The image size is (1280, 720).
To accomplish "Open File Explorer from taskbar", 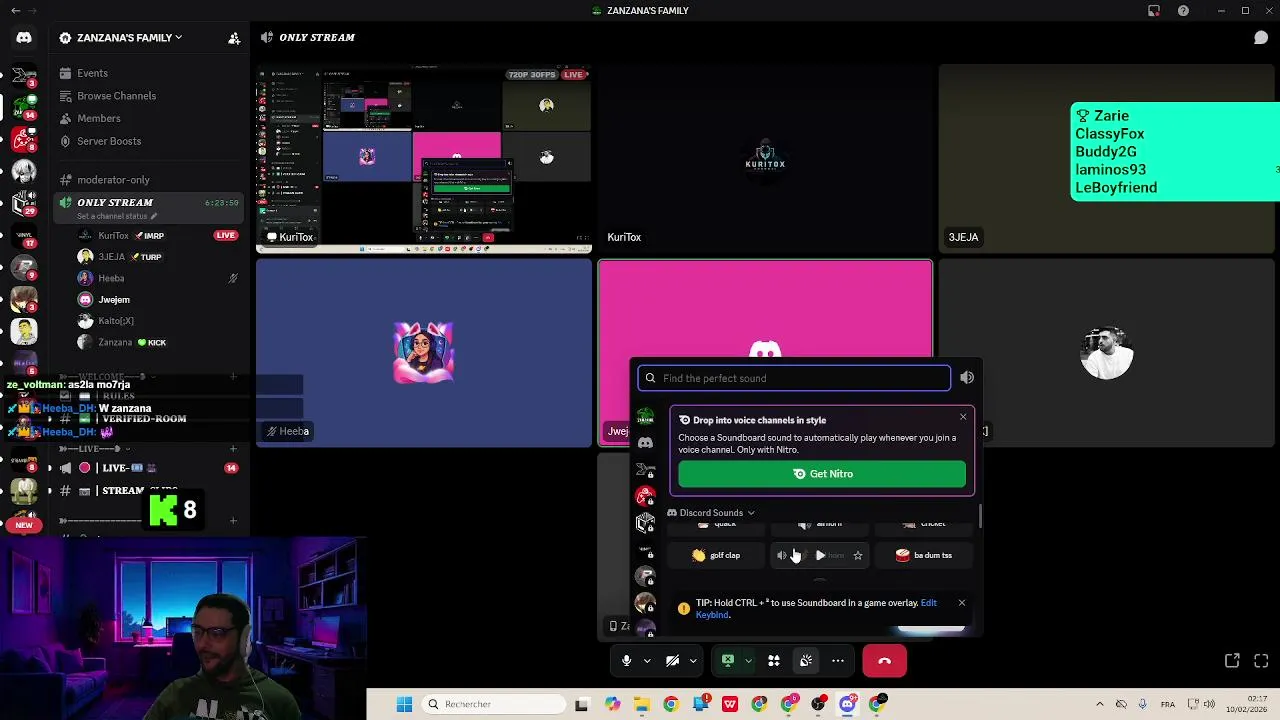I will click(642, 704).
